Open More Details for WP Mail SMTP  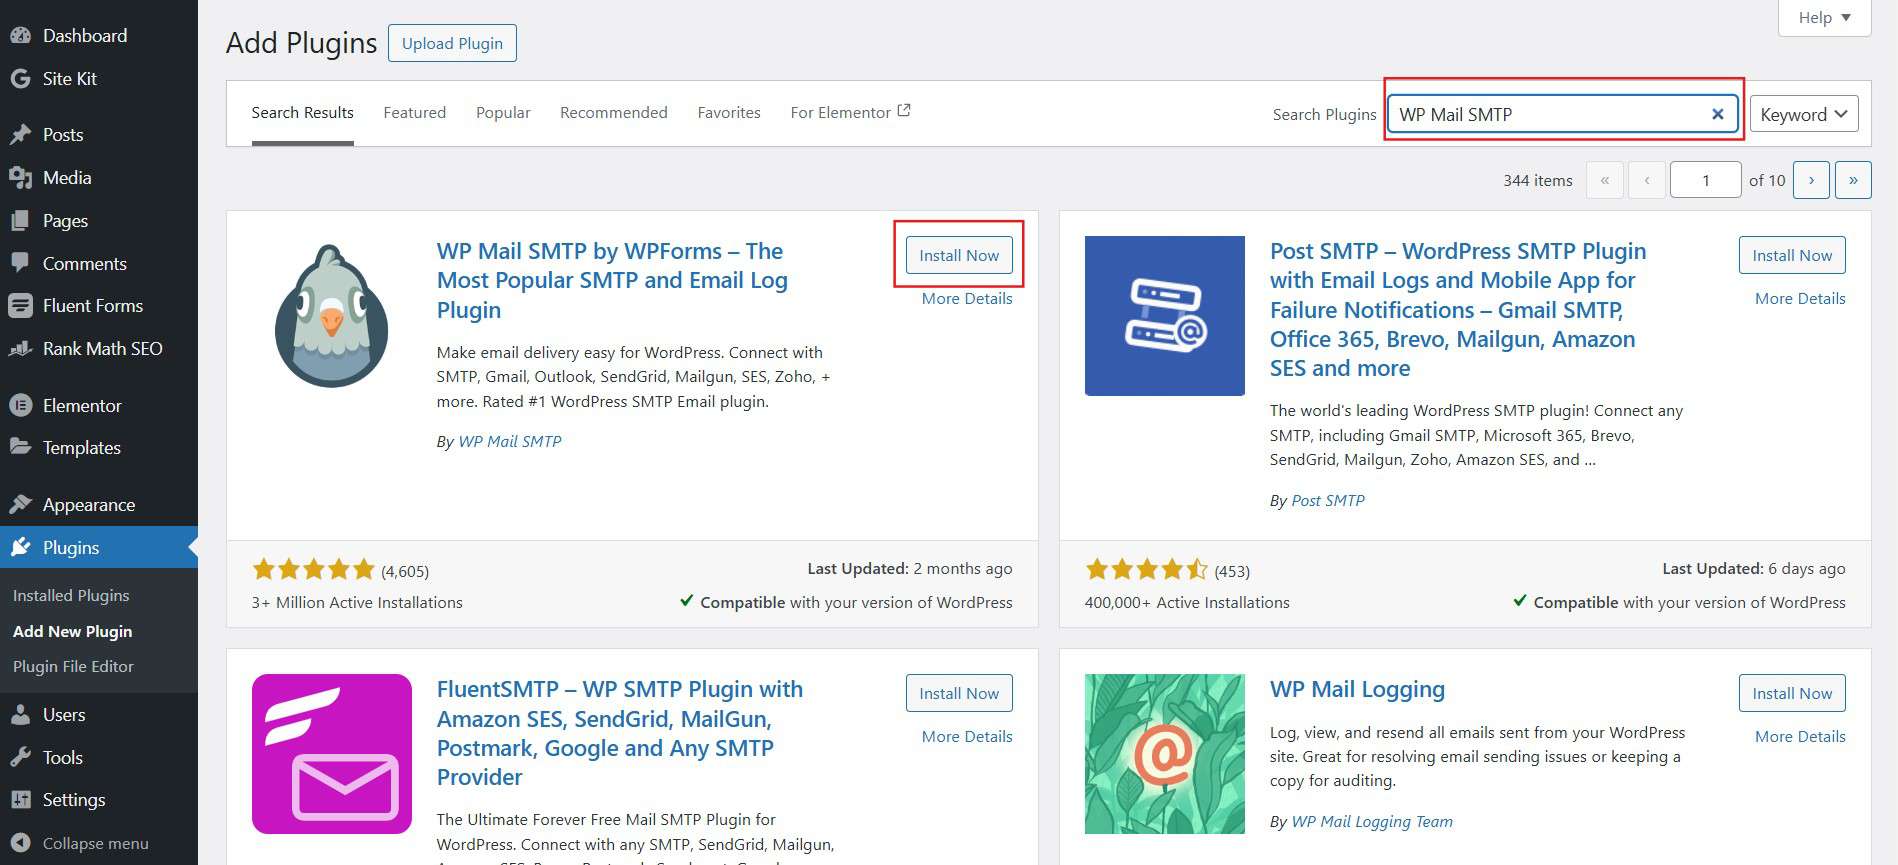coord(967,298)
